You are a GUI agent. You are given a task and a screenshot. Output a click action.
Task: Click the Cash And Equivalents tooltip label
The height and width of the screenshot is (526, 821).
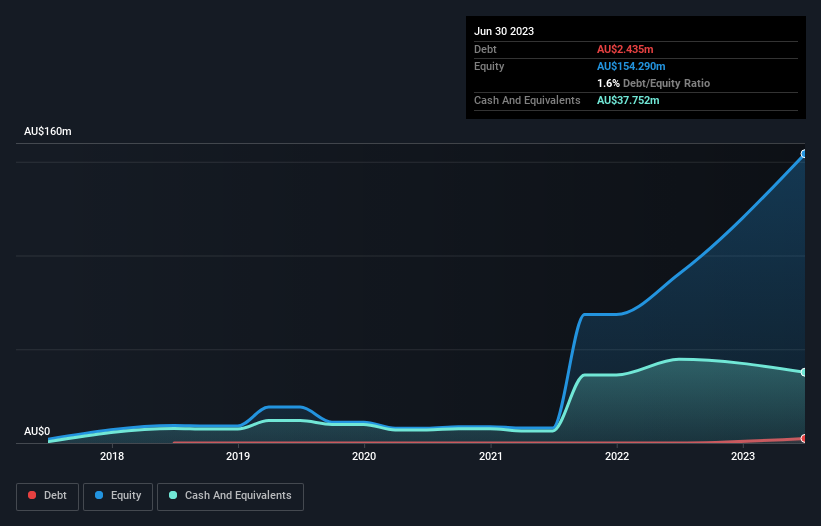pos(527,100)
